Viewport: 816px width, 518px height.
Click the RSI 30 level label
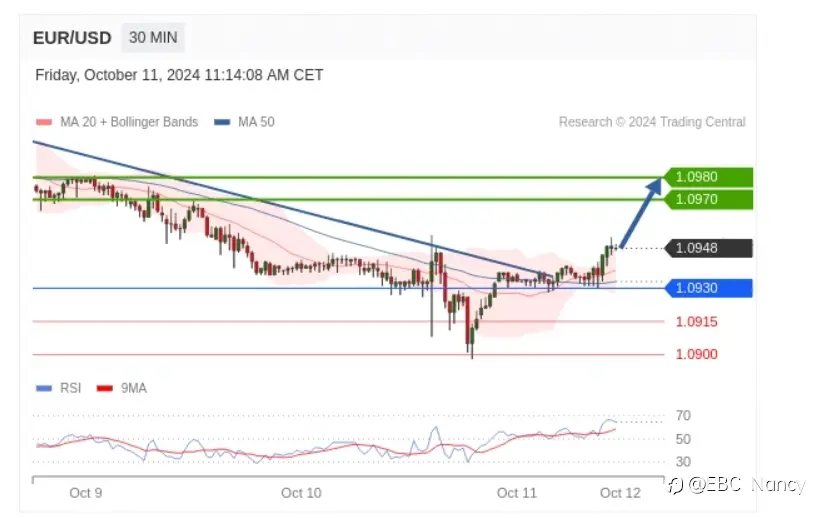click(x=683, y=462)
